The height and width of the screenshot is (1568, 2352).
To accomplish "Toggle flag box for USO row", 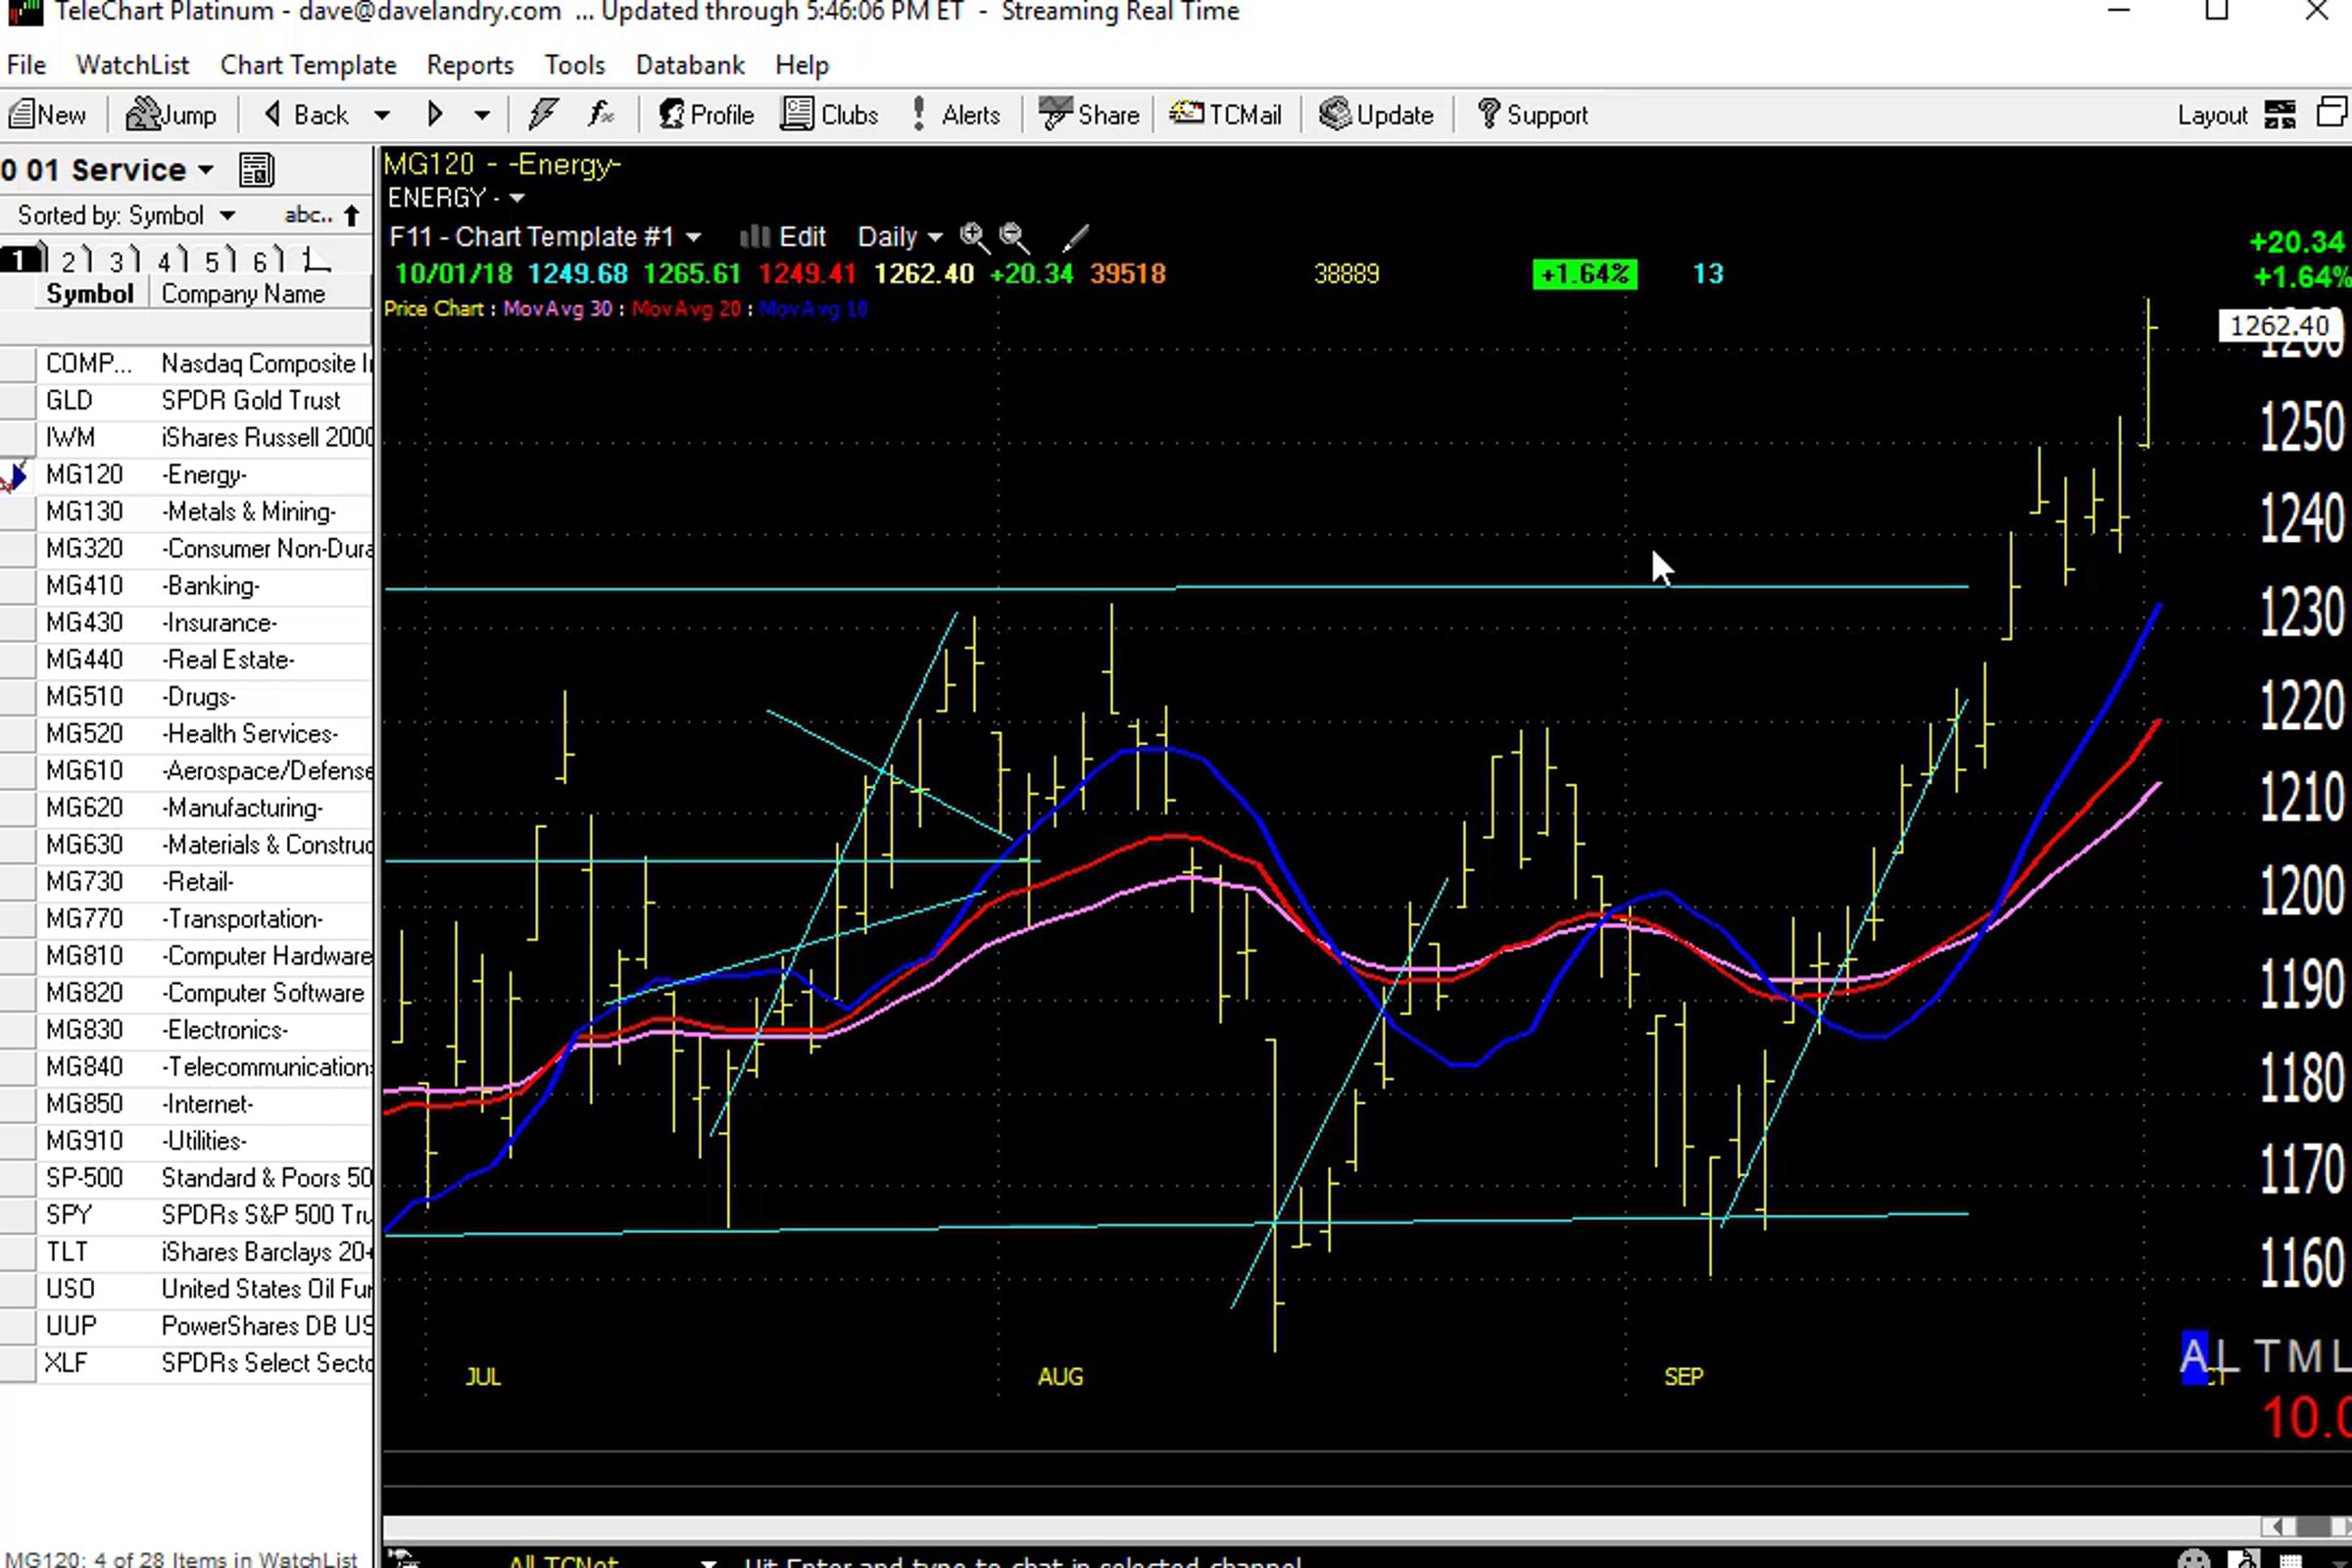I will pyautogui.click(x=18, y=1289).
